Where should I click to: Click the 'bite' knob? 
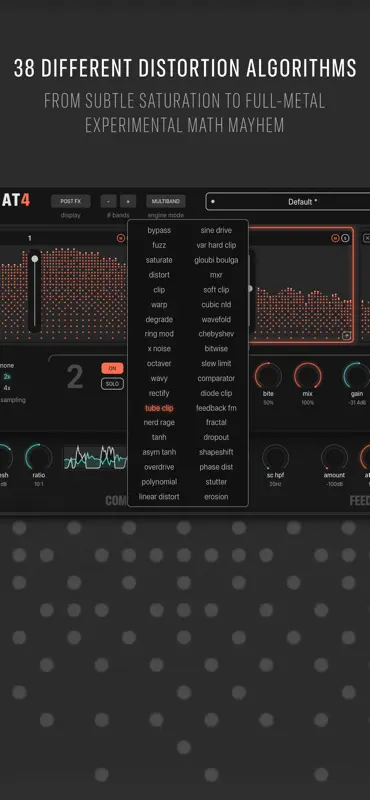coord(268,376)
